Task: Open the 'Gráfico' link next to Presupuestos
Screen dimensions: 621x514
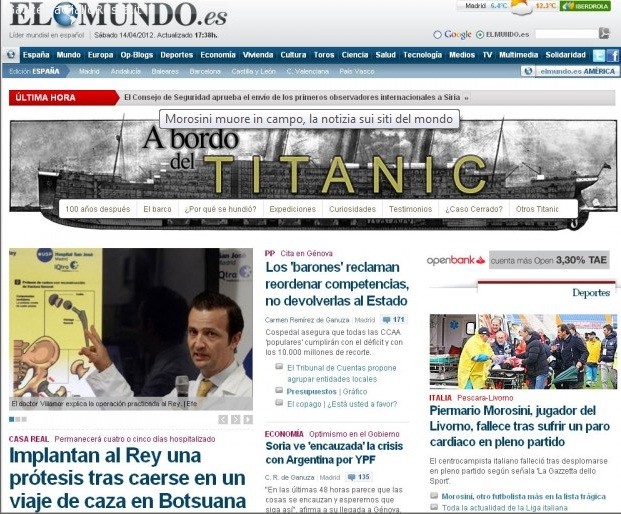Action: coord(355,391)
